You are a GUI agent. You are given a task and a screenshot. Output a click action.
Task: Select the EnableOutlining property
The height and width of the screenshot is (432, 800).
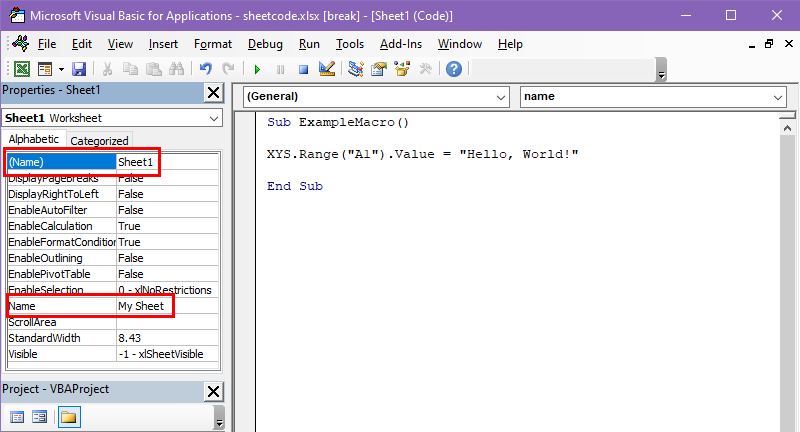[61, 258]
